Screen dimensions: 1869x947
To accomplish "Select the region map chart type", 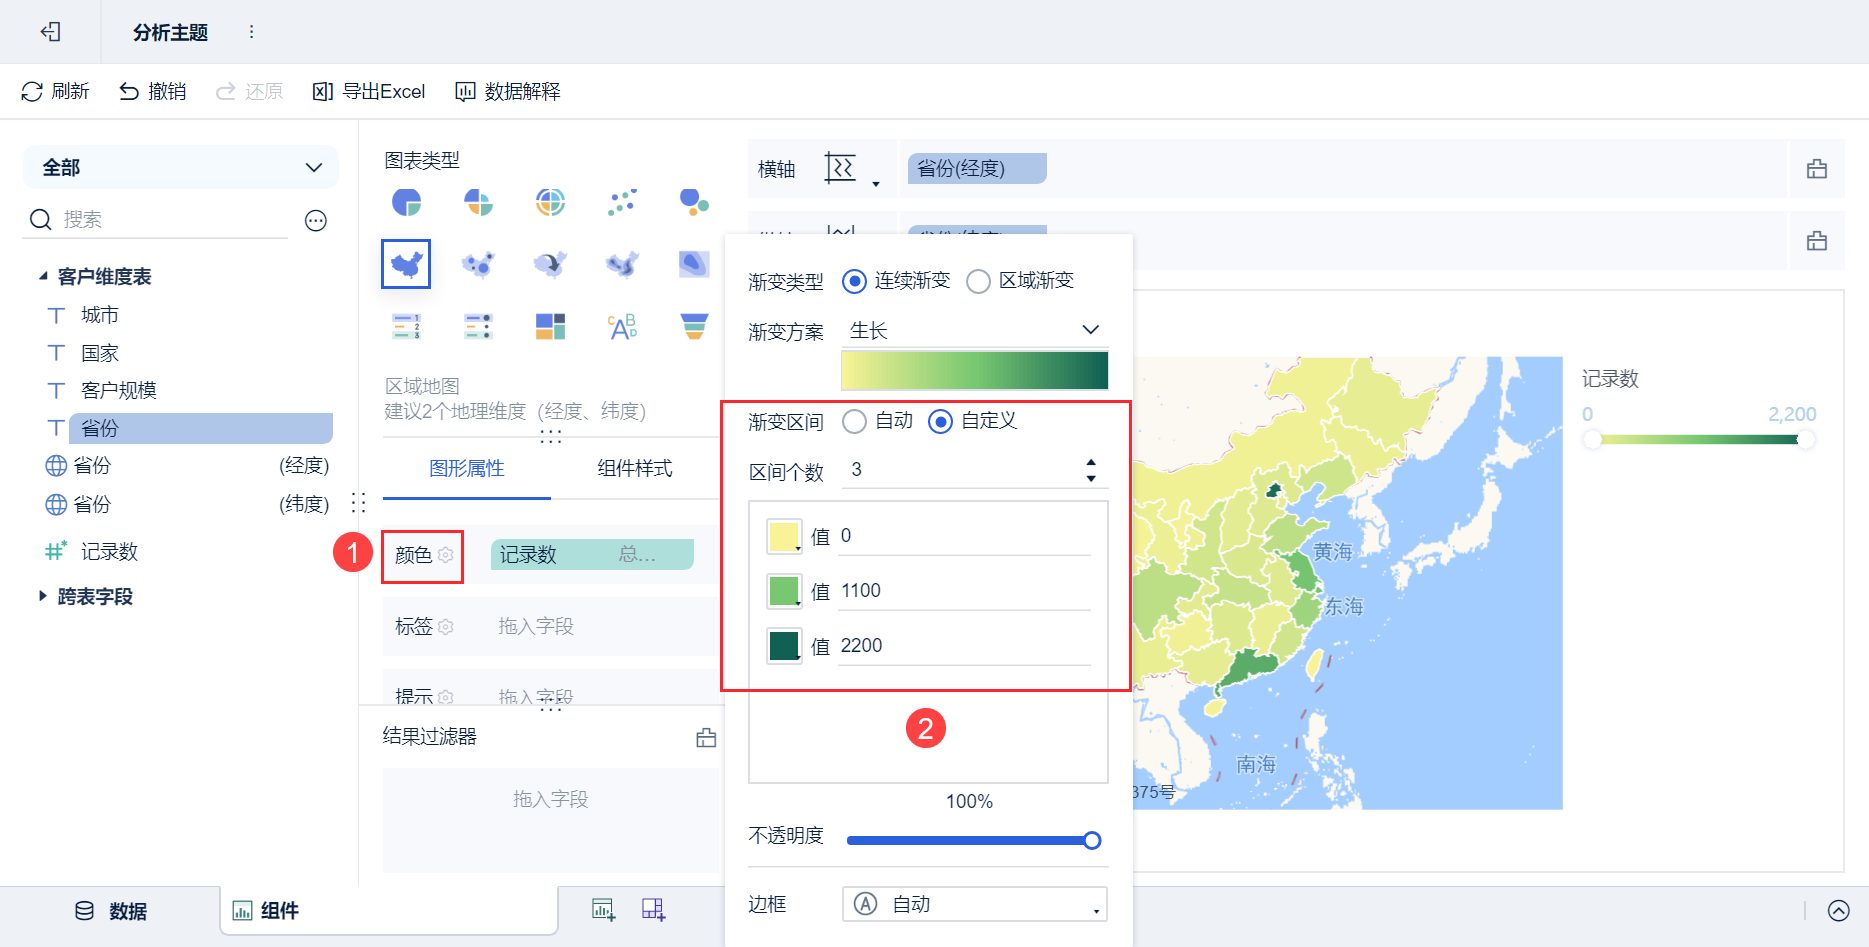I will pyautogui.click(x=406, y=264).
